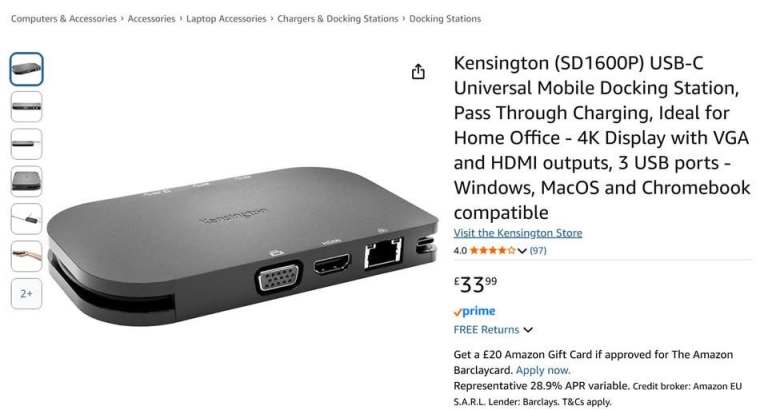Image resolution: width=768 pixels, height=410 pixels.
Task: Open Chargers & Docking Stations breadcrumb
Action: coord(337,19)
